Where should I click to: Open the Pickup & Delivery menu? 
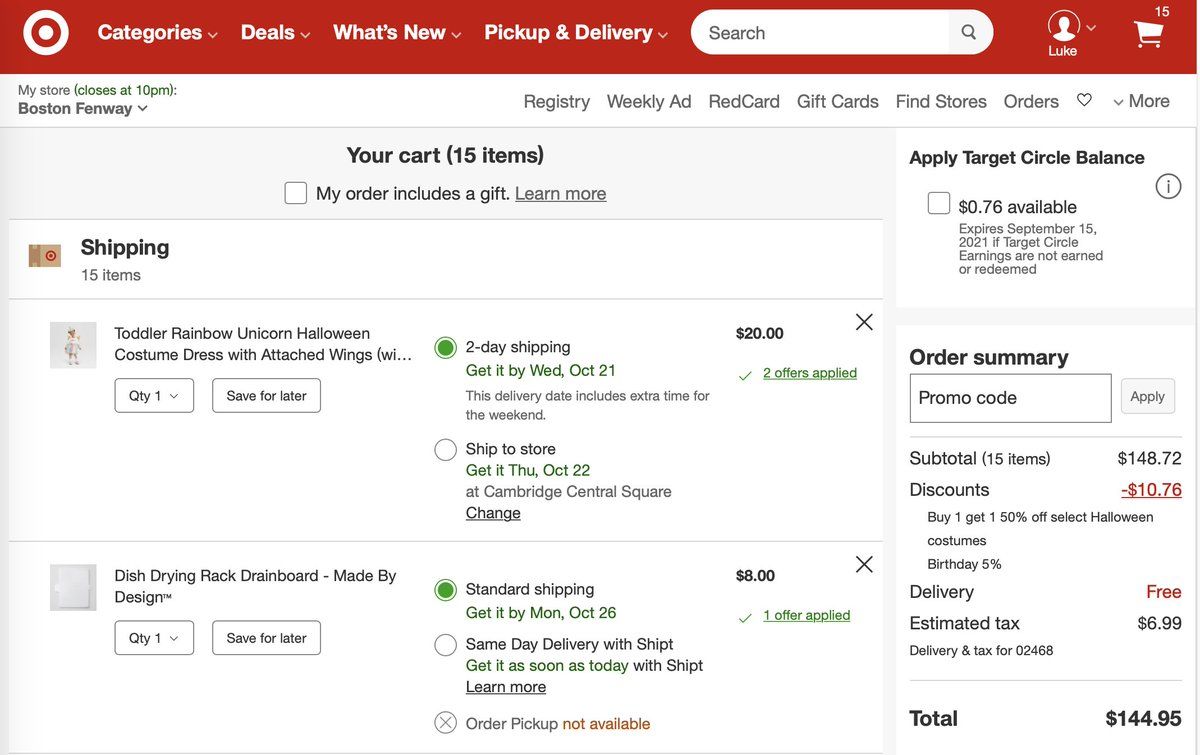(576, 33)
